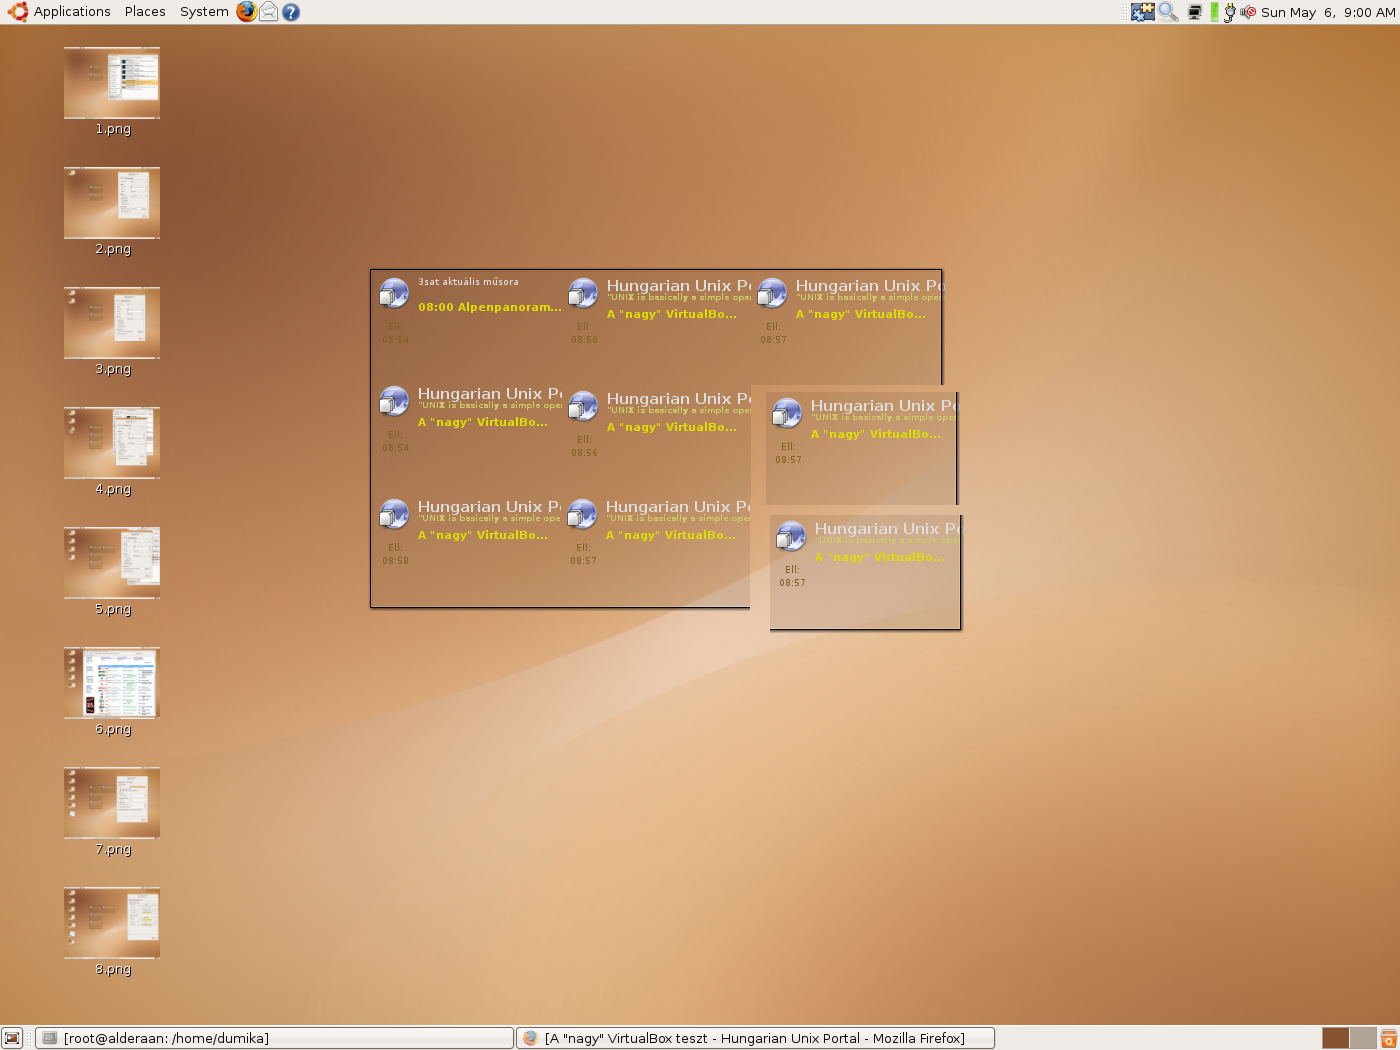Open the magnifier search tool icon
Image resolution: width=1400 pixels, height=1050 pixels.
(x=1168, y=12)
